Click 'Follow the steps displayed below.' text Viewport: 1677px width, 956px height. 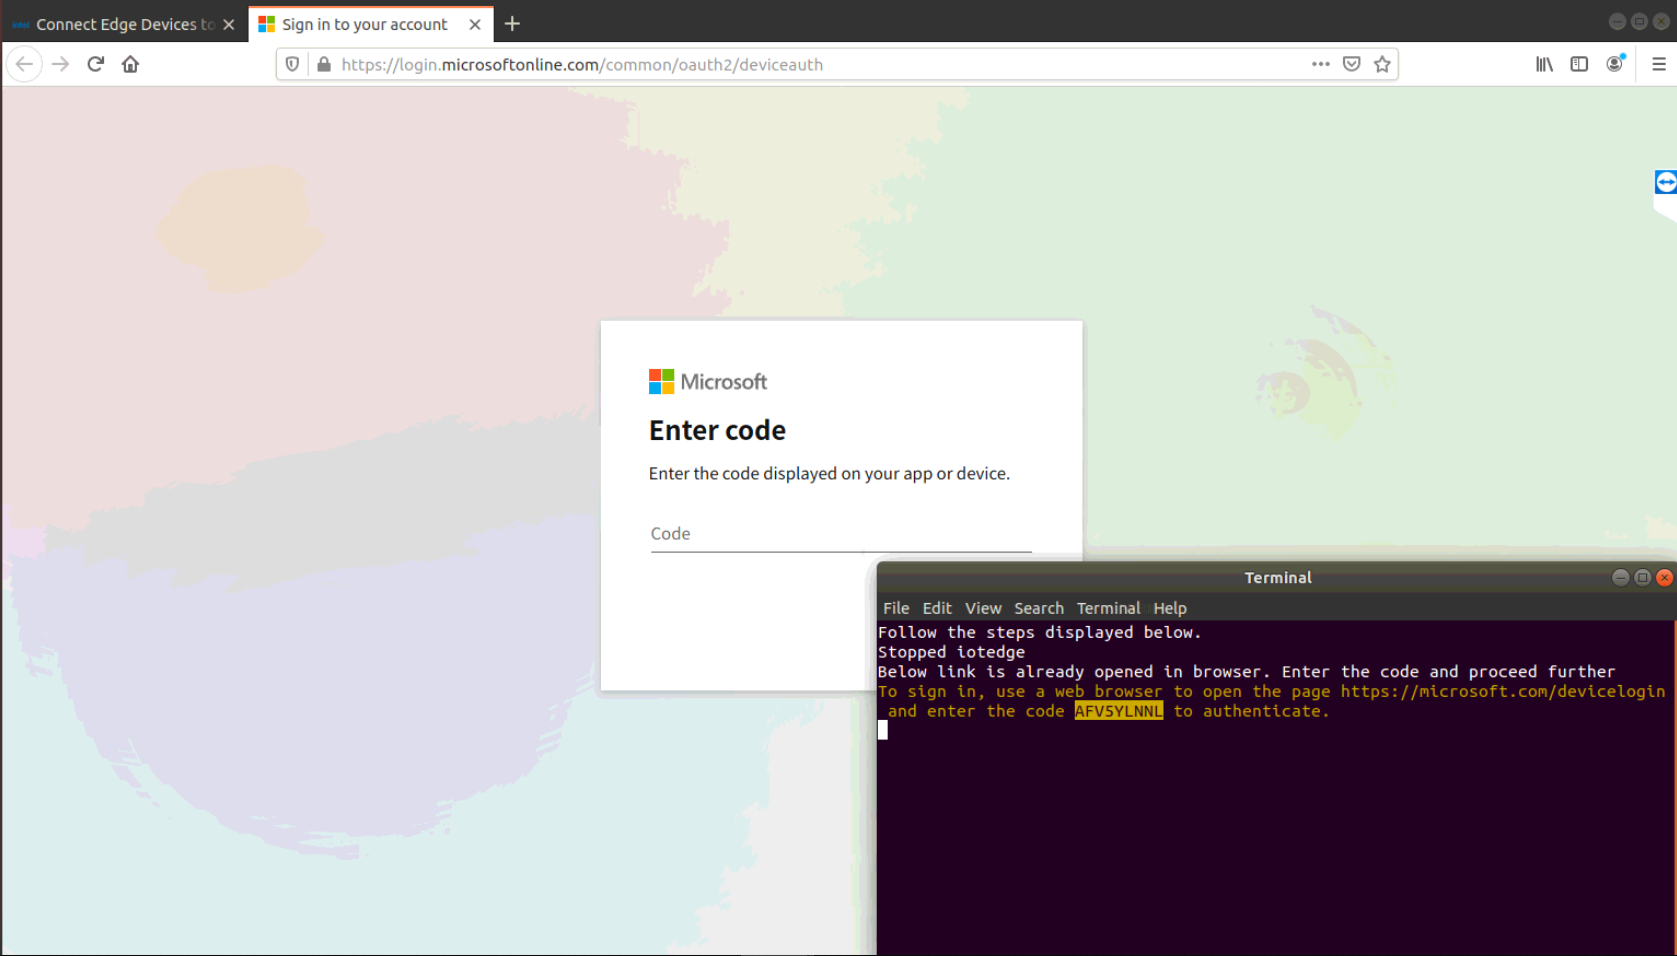click(1039, 632)
